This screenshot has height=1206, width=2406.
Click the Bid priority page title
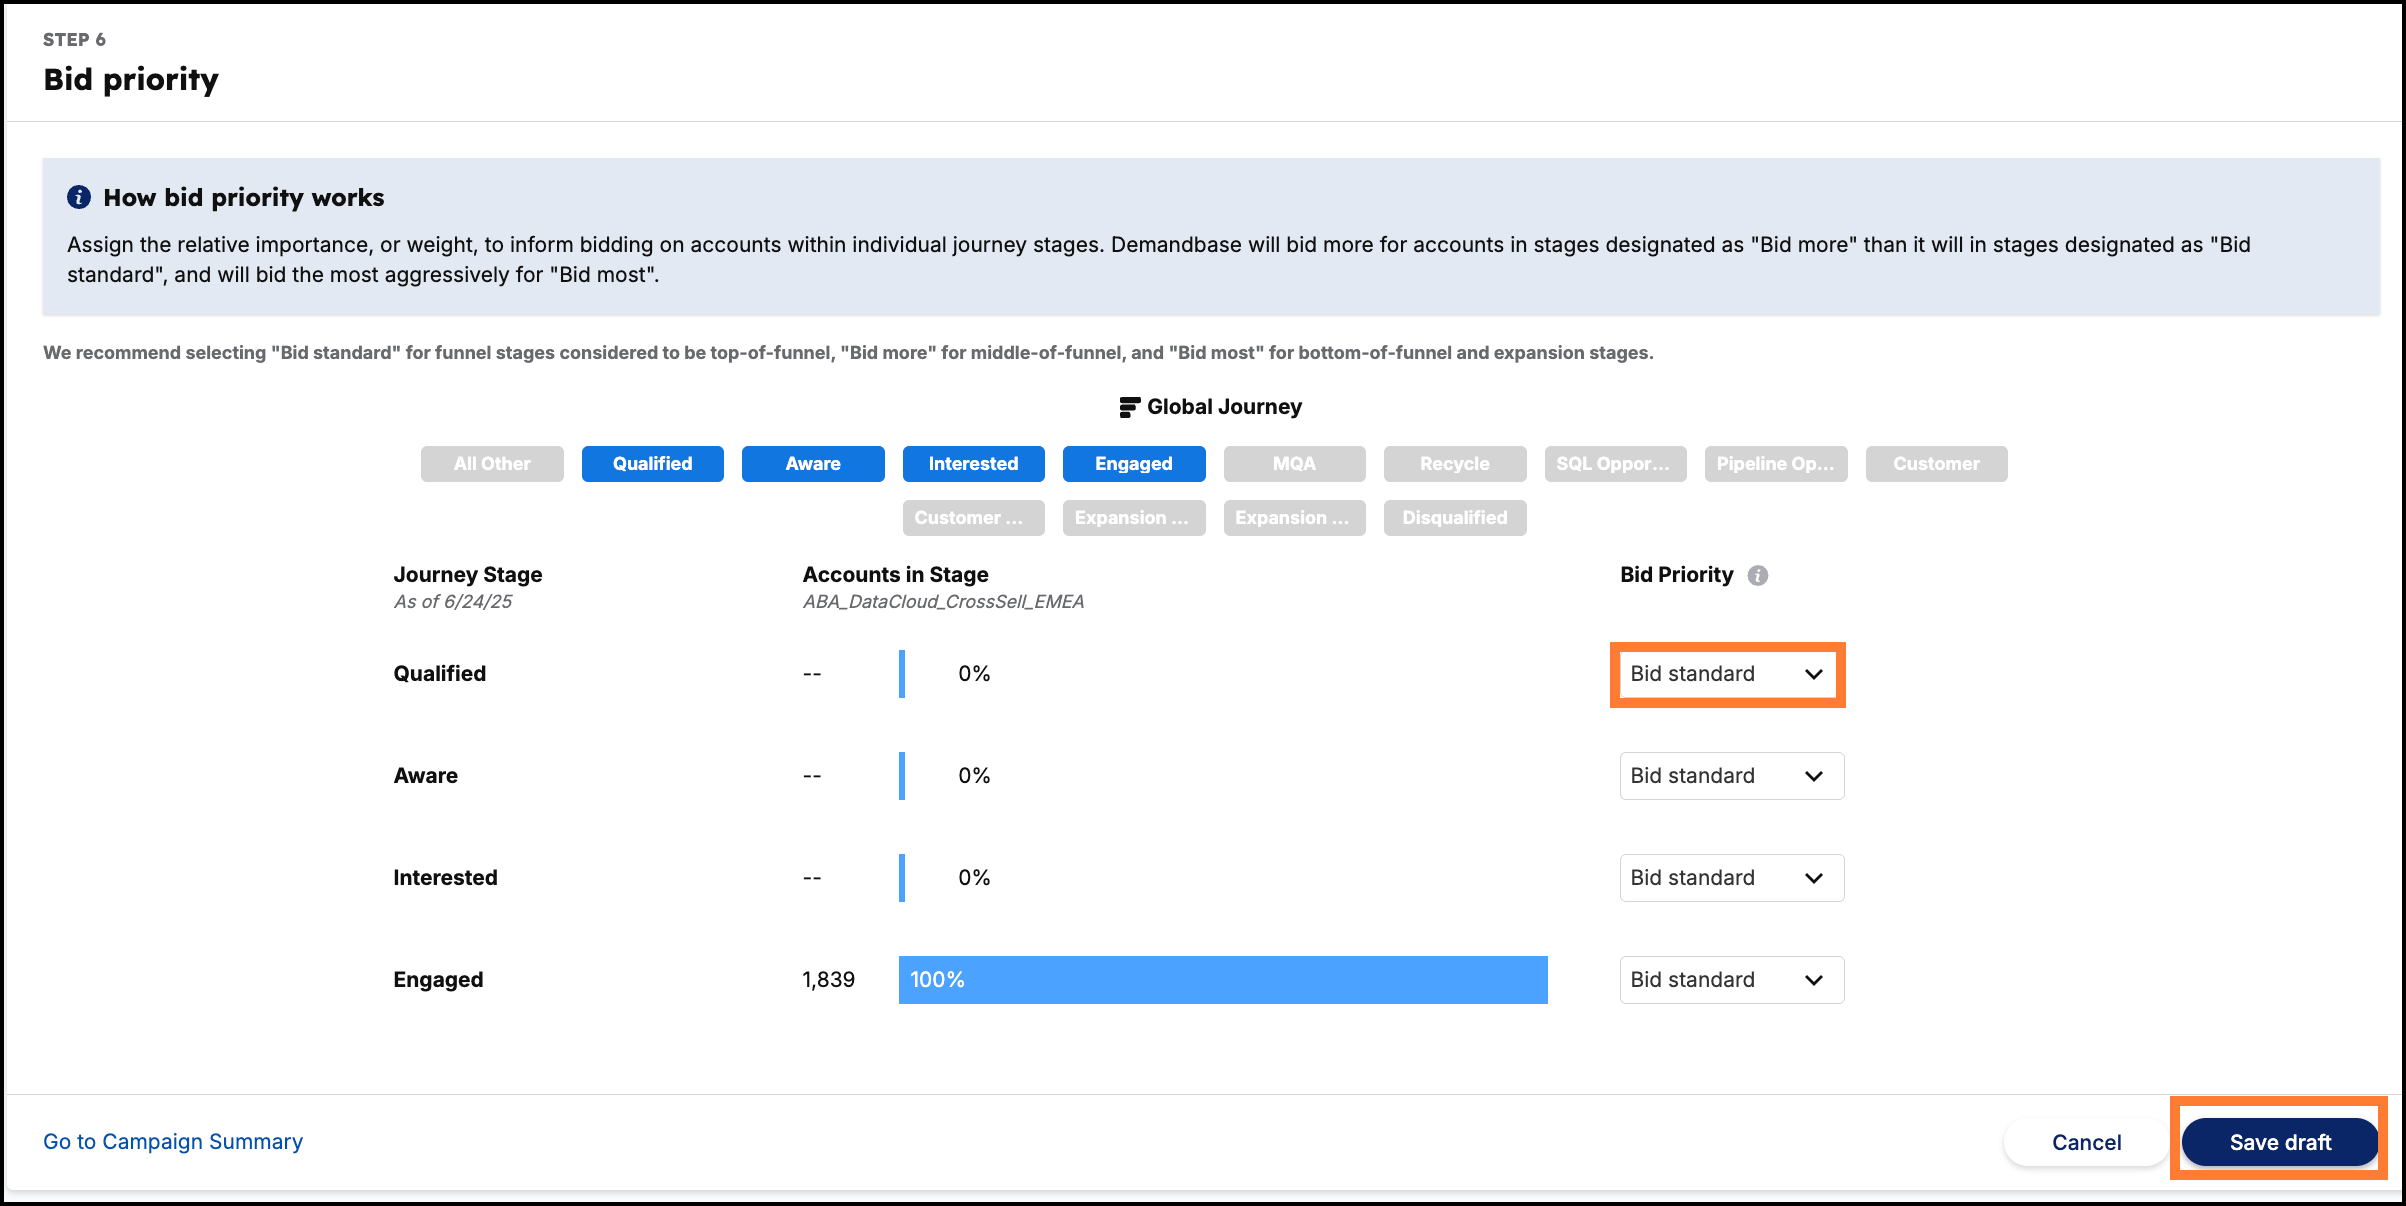(131, 79)
